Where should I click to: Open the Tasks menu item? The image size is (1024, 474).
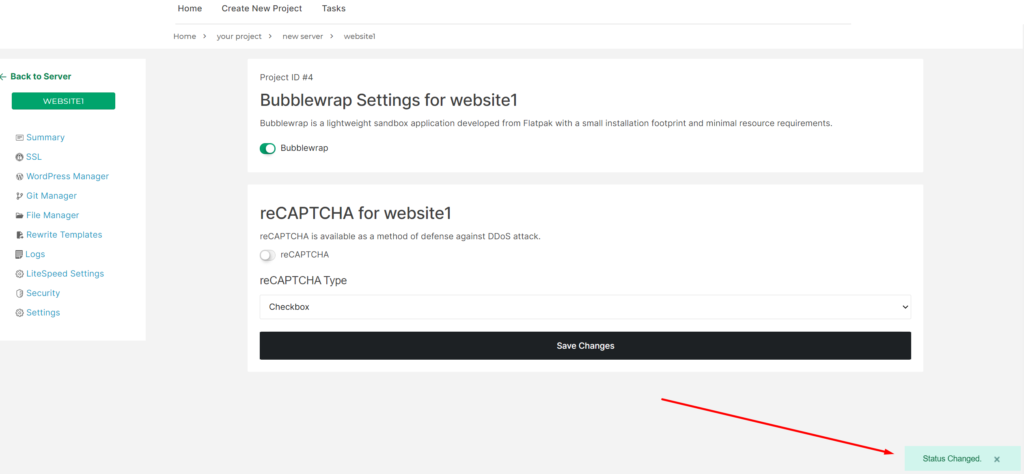tap(334, 8)
